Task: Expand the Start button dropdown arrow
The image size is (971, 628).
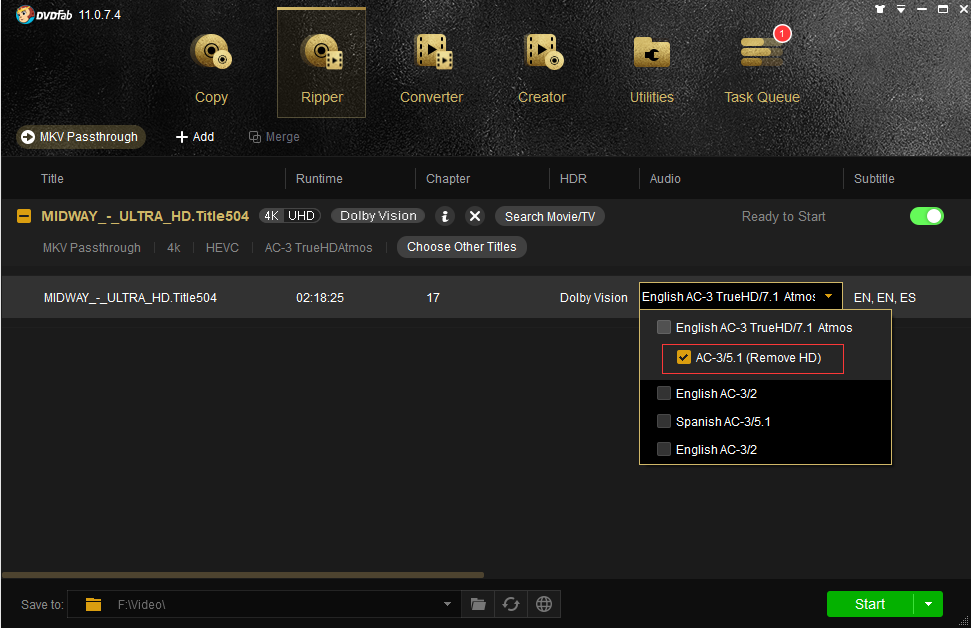Action: (928, 604)
